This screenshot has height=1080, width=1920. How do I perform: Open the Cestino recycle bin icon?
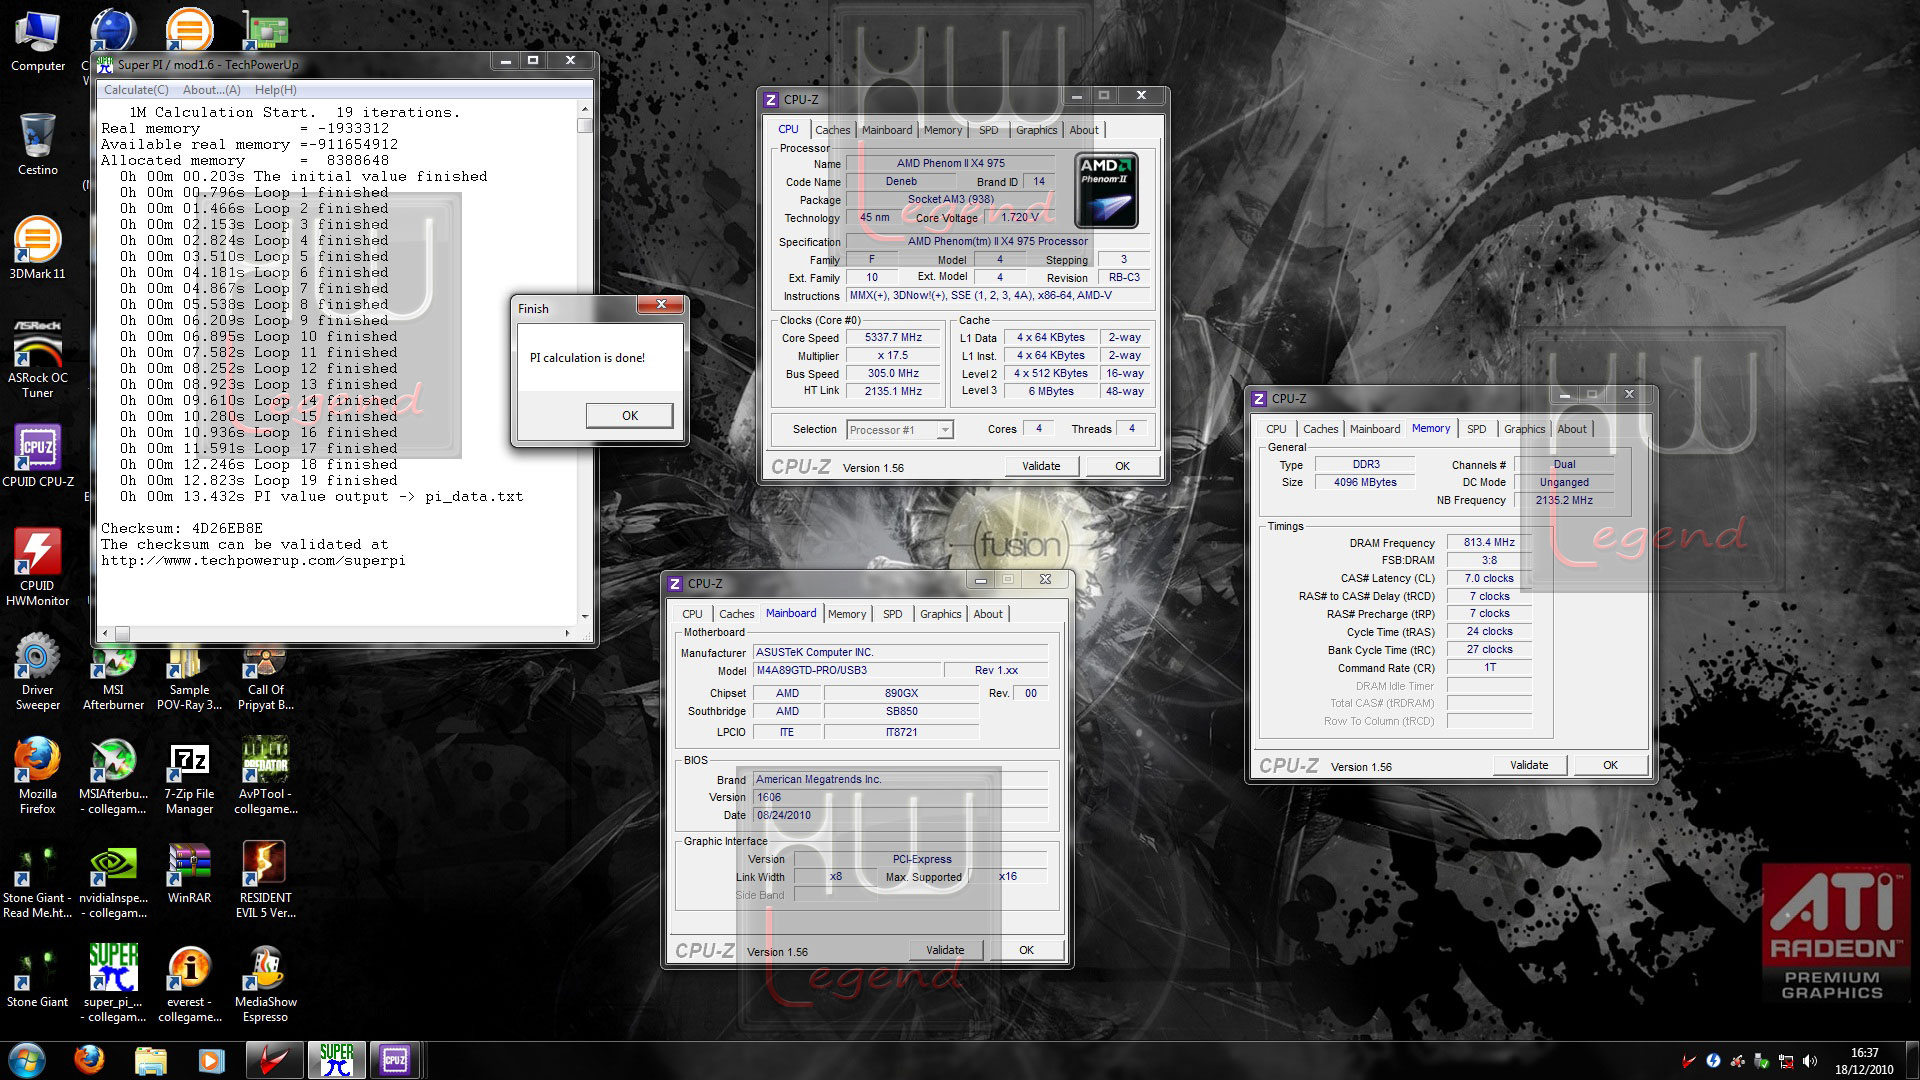click(x=38, y=143)
